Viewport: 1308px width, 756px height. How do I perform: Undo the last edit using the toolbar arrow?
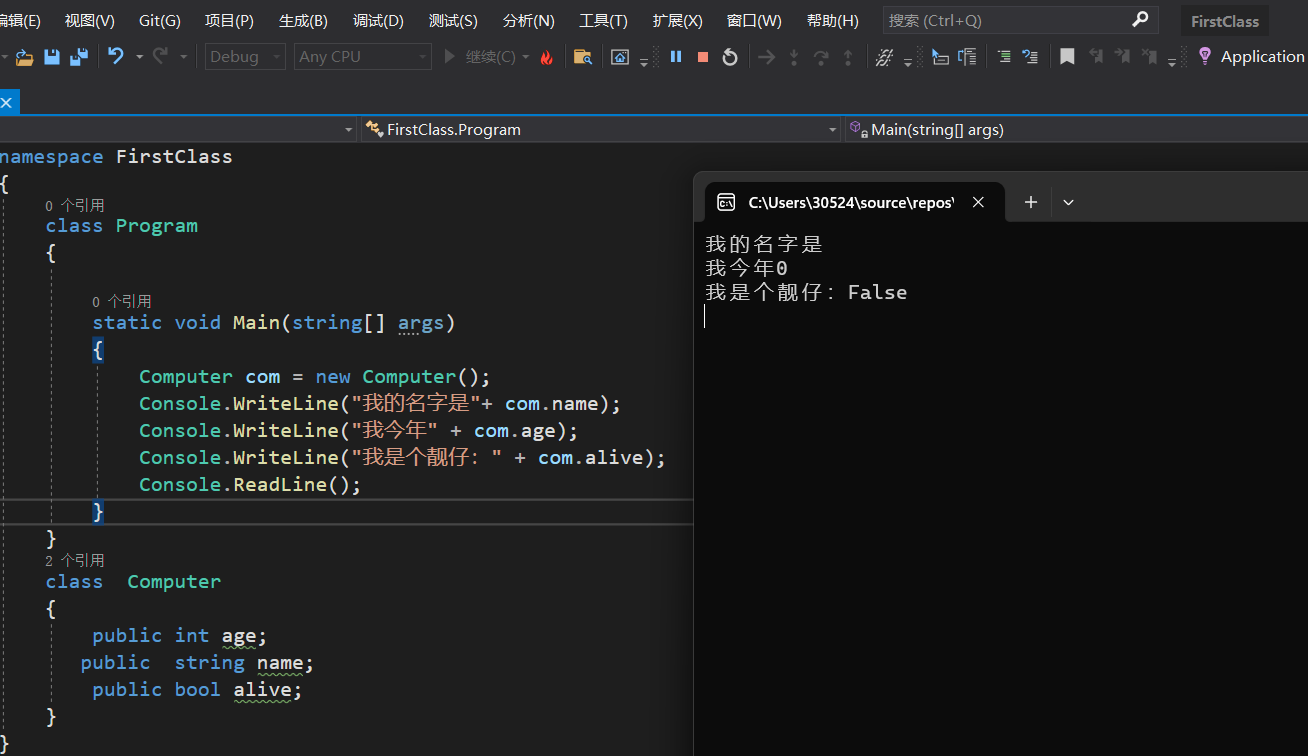(116, 57)
